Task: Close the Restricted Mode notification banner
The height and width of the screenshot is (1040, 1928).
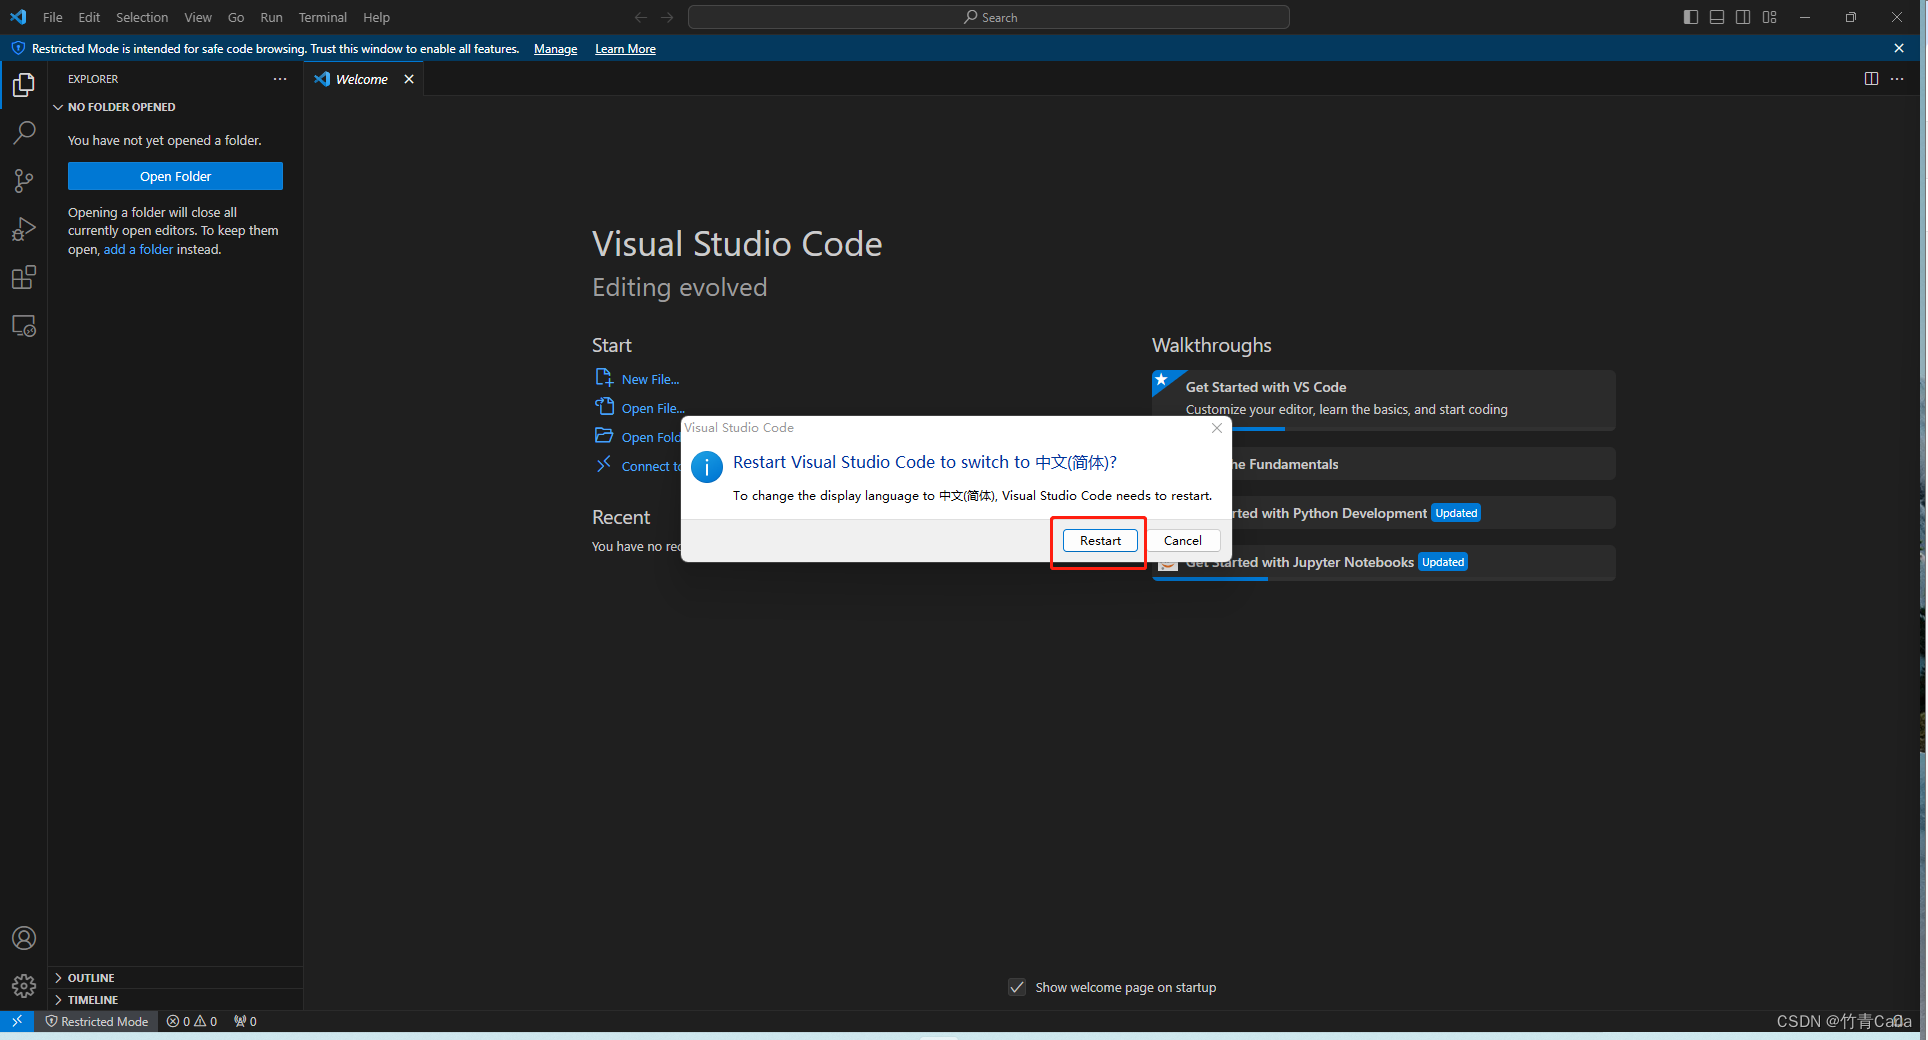Action: [x=1899, y=48]
